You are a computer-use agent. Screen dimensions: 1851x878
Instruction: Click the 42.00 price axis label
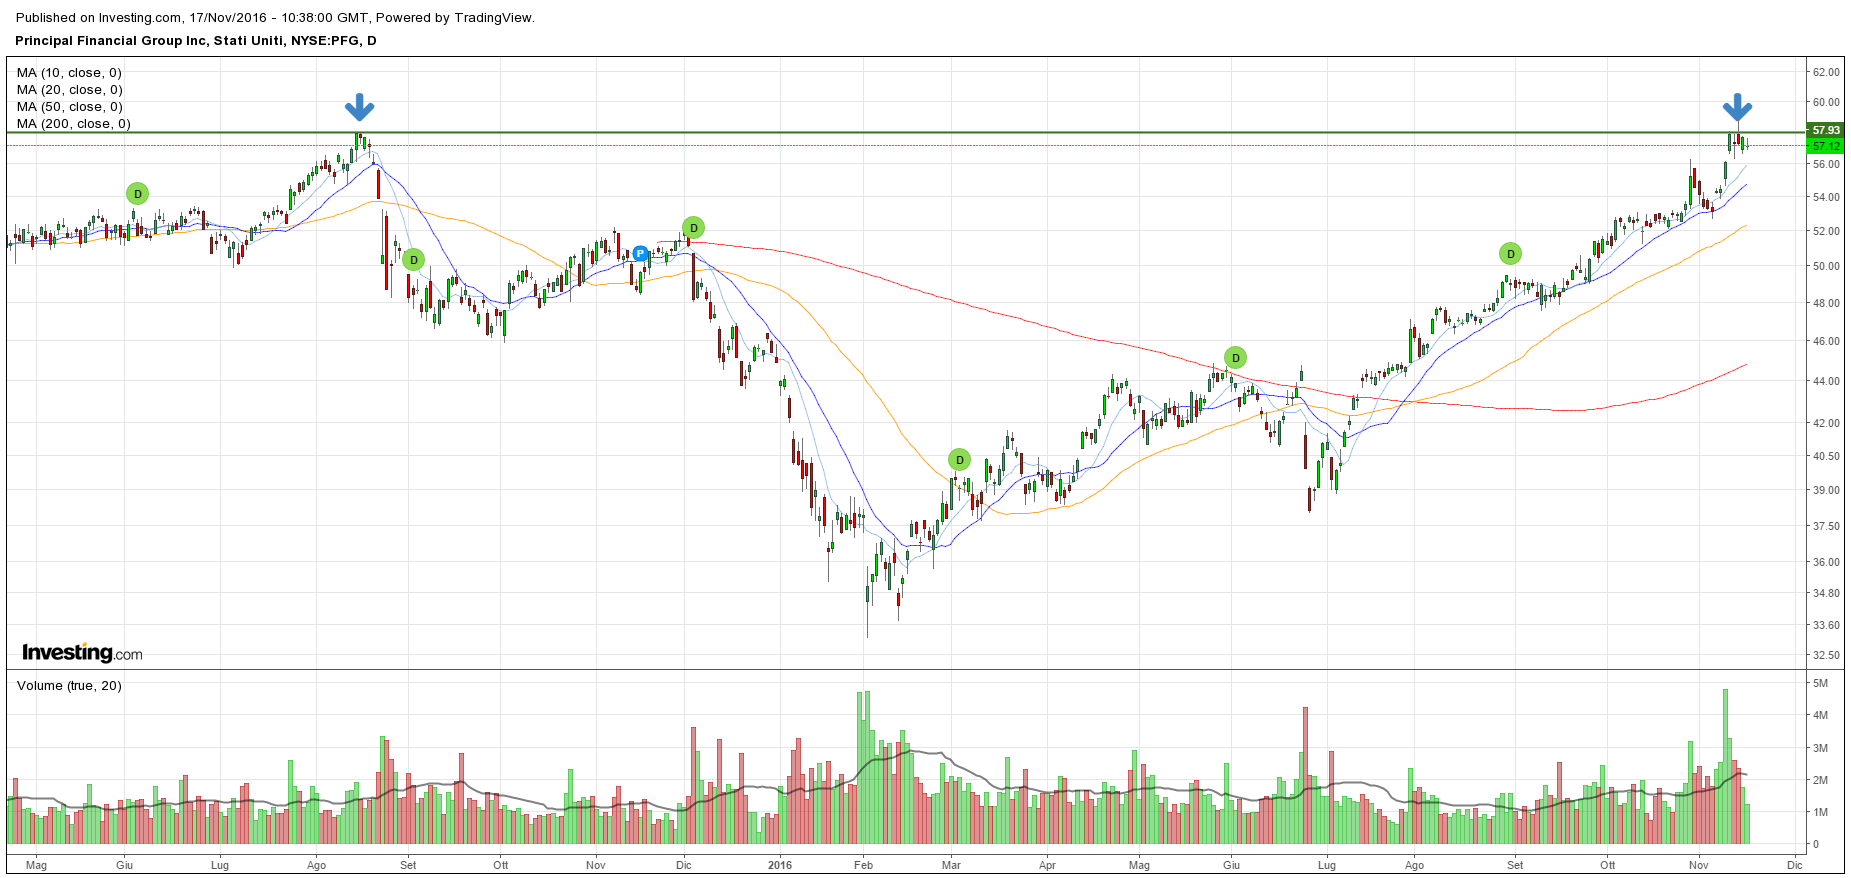(1826, 423)
